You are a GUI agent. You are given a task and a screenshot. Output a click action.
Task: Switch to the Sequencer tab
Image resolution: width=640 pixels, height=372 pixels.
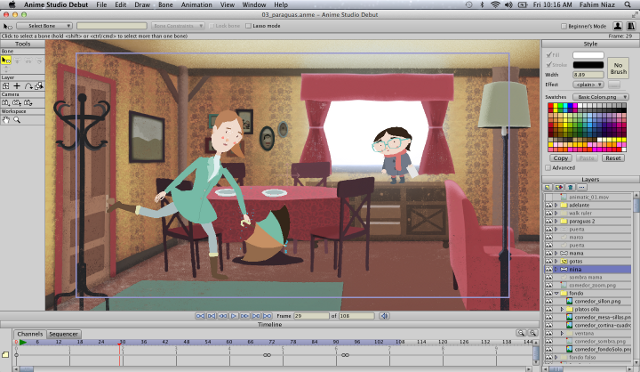(63, 334)
